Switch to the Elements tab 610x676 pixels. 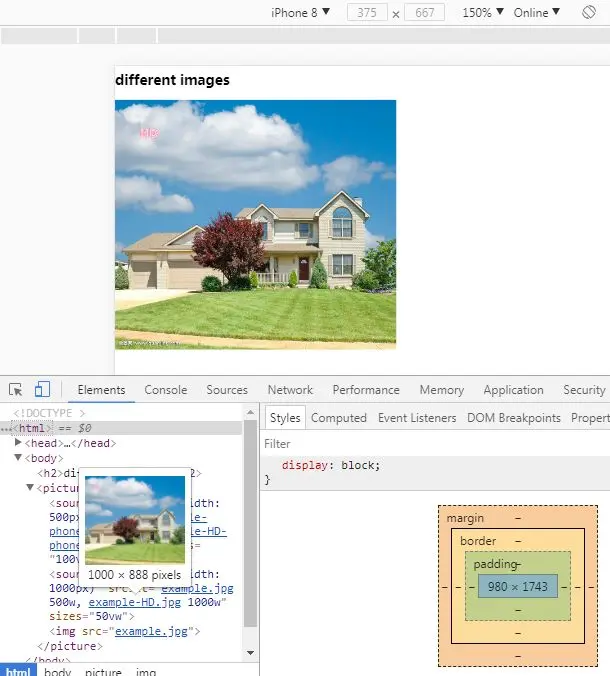click(101, 390)
